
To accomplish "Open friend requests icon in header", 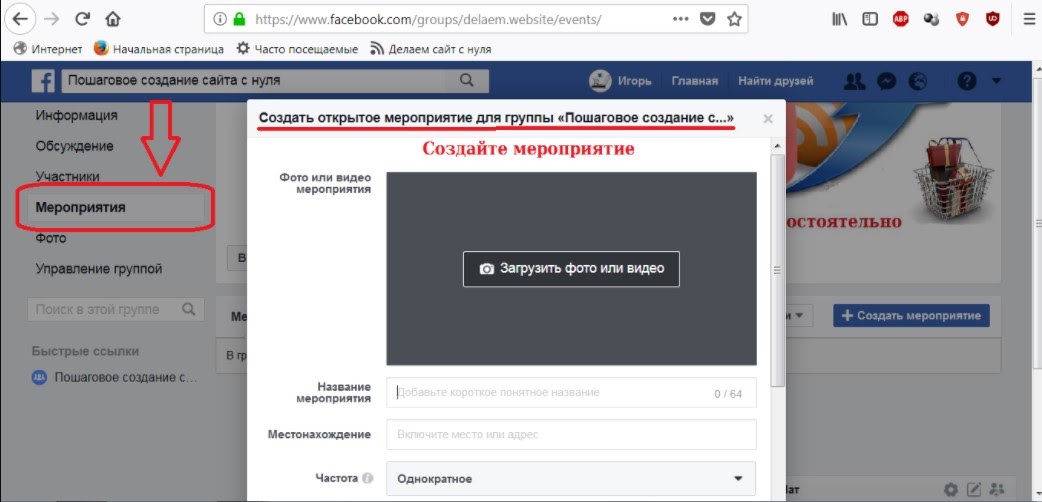I will coord(855,81).
